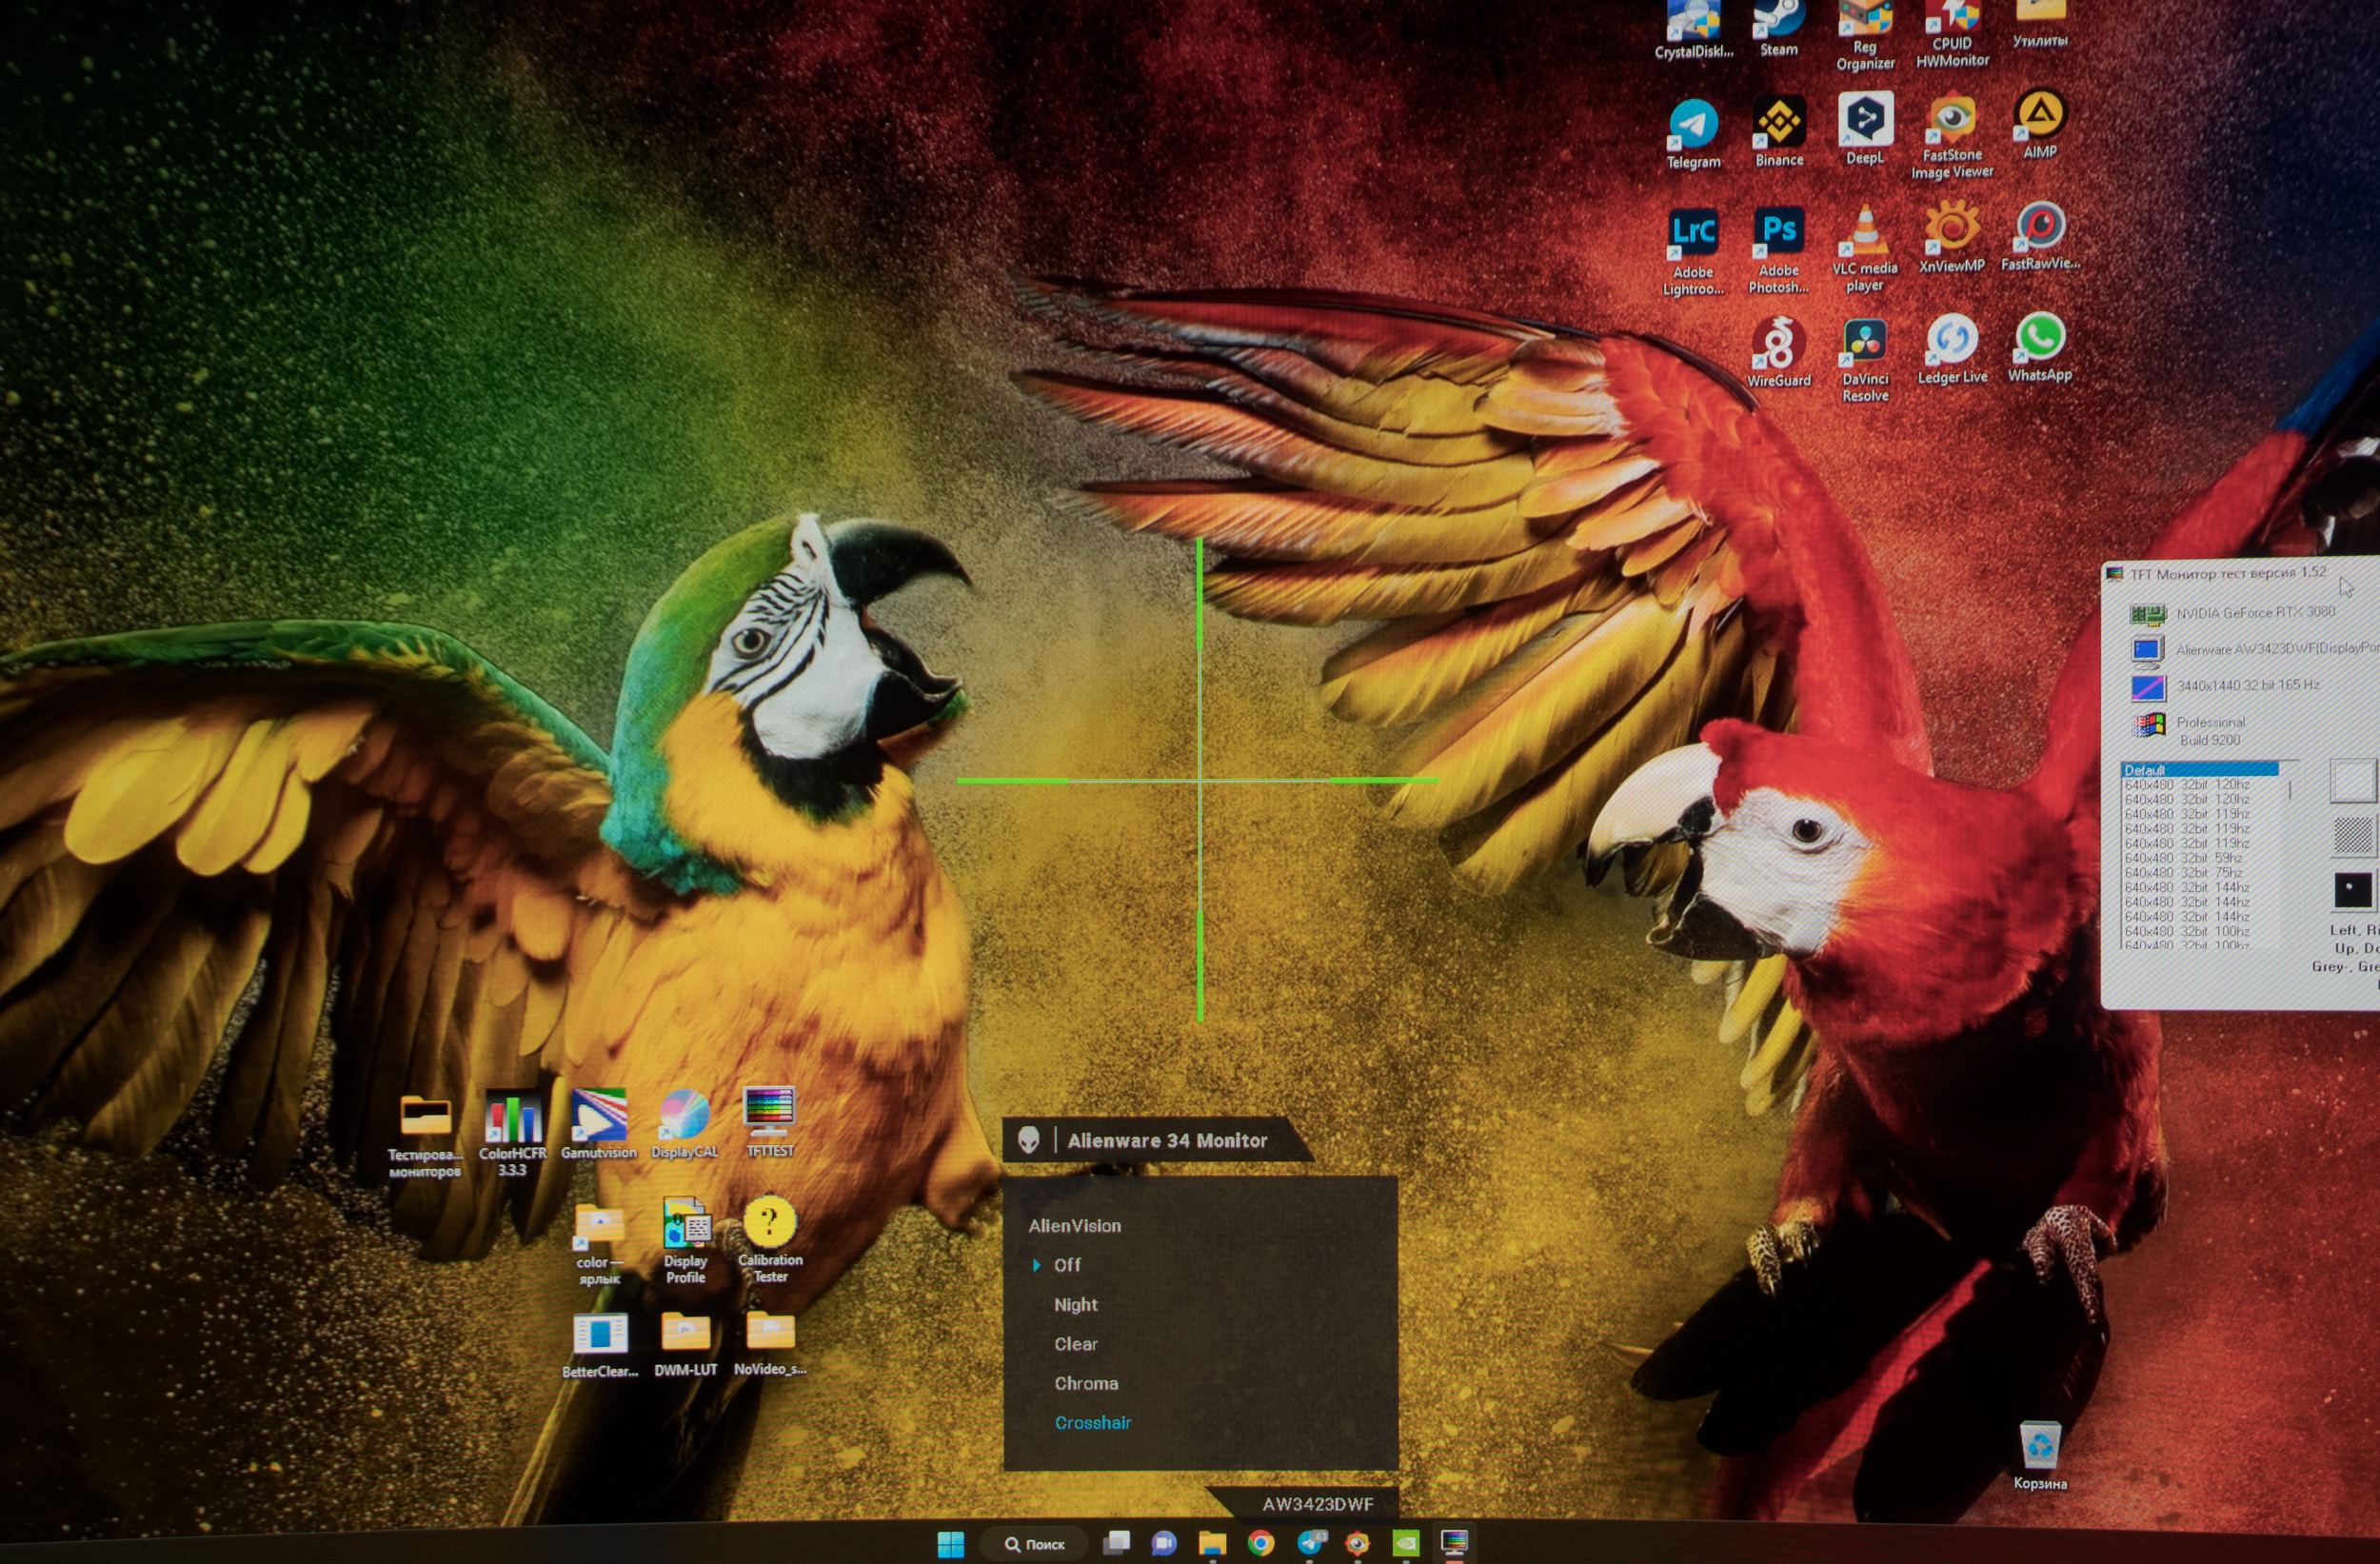Open the Windows Start menu on the taskbar
The height and width of the screenshot is (1564, 2380).
tap(951, 1544)
